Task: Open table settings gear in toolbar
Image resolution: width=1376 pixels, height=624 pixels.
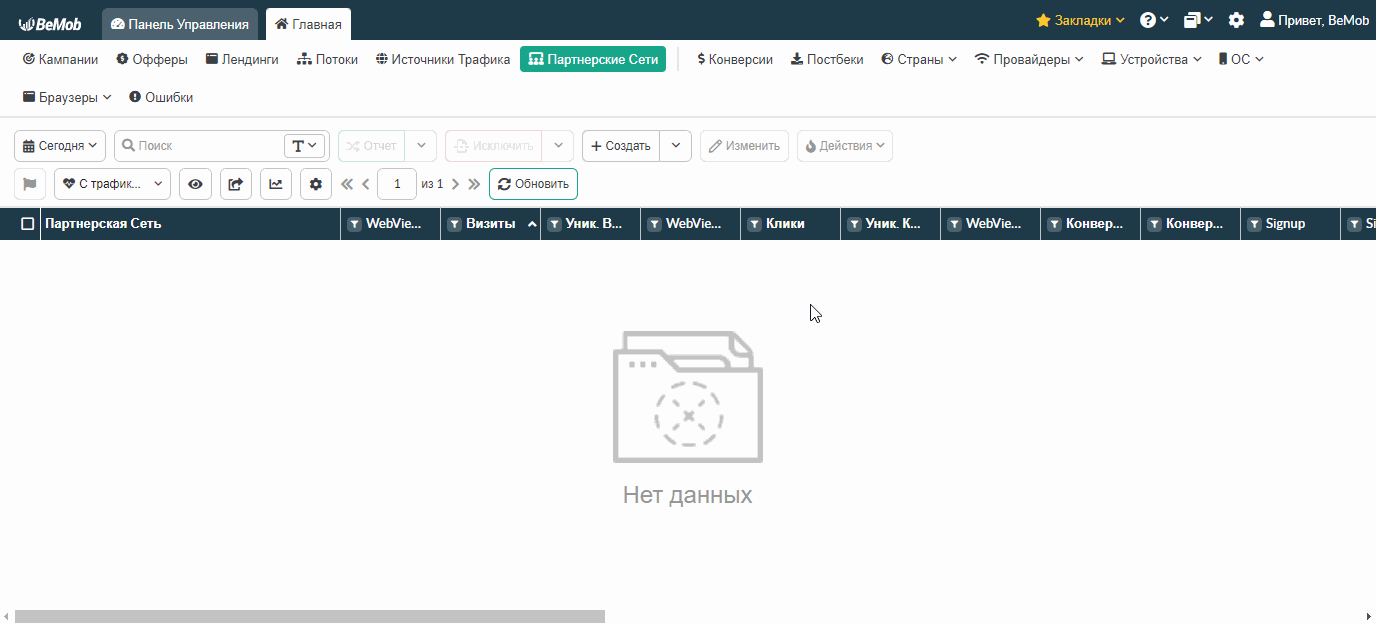Action: click(316, 184)
